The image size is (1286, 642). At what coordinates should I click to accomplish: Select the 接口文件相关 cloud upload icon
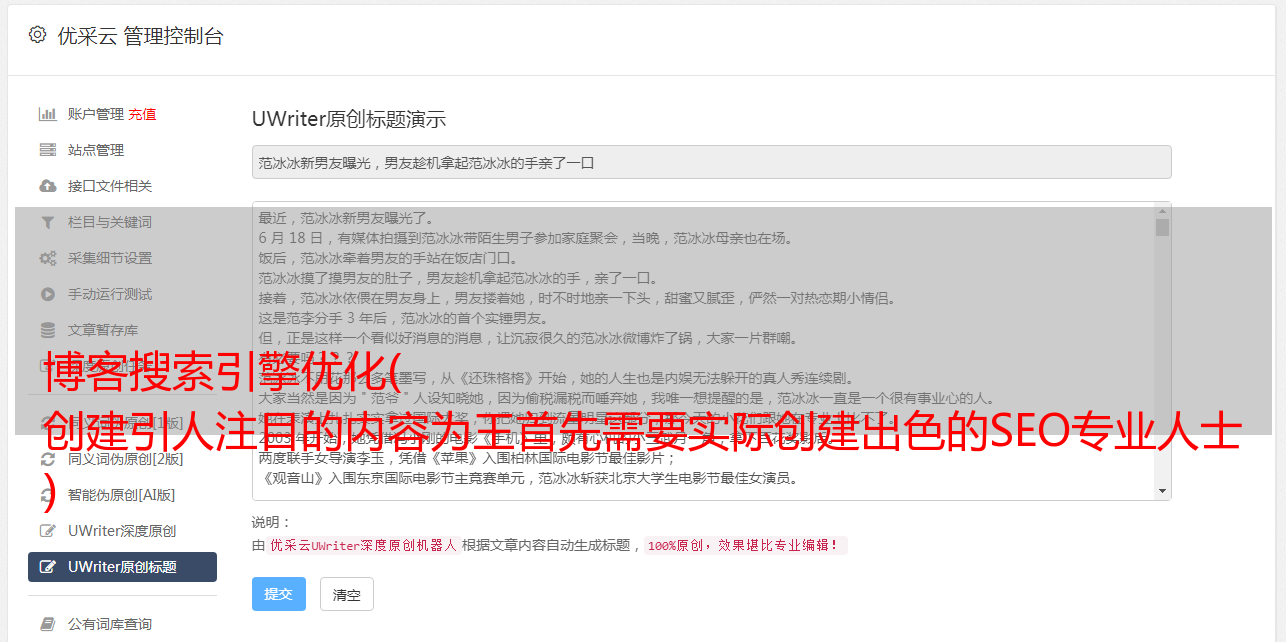pos(47,186)
